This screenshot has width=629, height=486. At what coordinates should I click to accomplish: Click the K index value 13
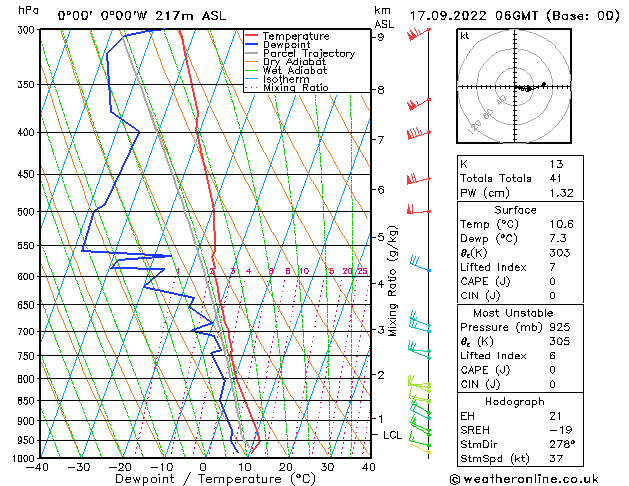(x=556, y=164)
